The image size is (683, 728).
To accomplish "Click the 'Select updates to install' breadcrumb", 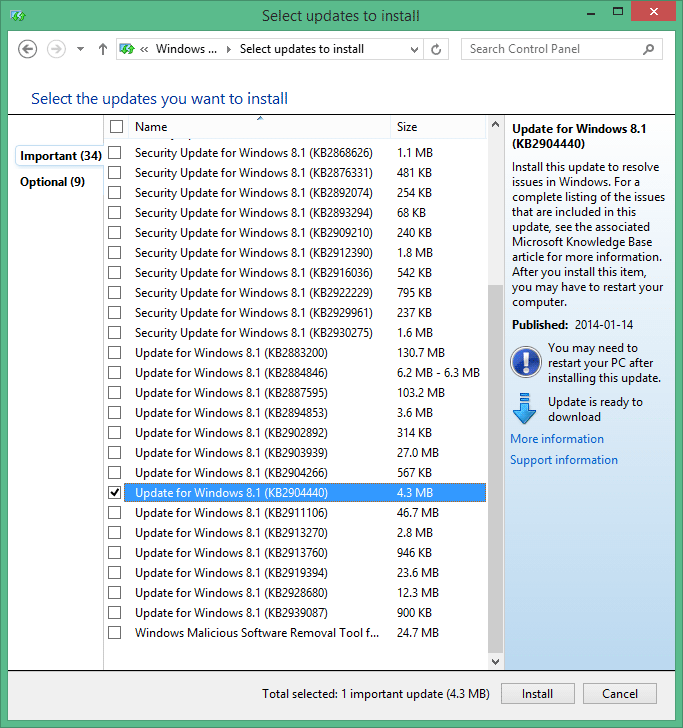I will point(302,49).
